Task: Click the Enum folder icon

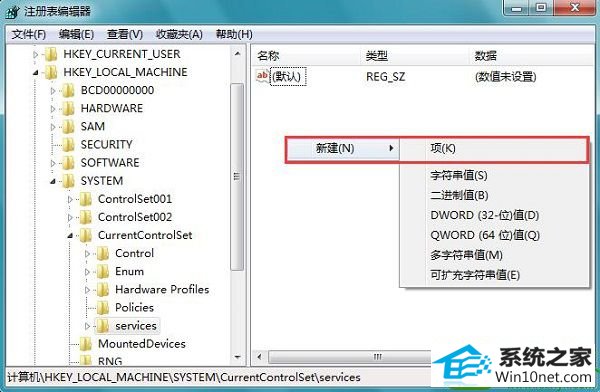Action: [x=103, y=271]
